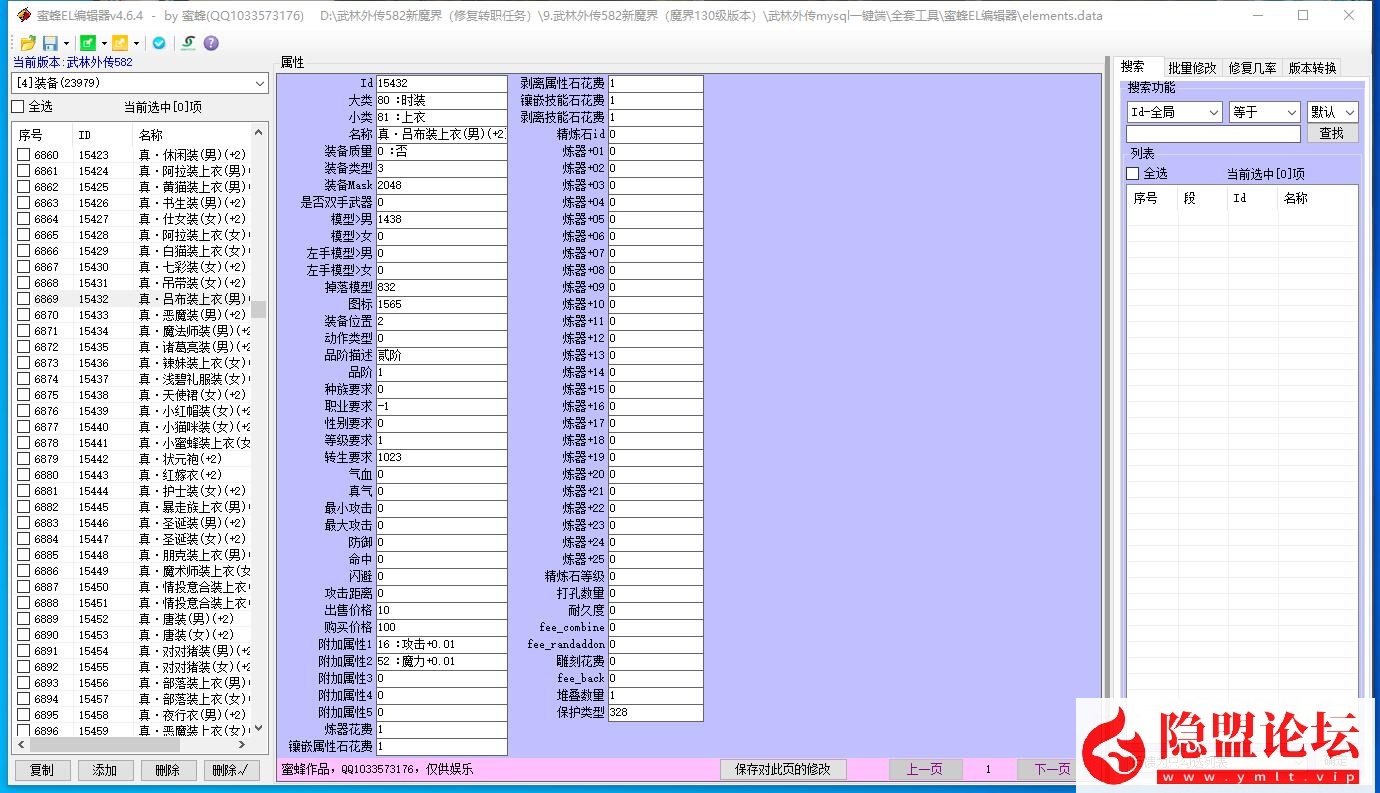Open dropdown arrow beside the save icon
This screenshot has width=1380, height=793.
tap(66, 44)
